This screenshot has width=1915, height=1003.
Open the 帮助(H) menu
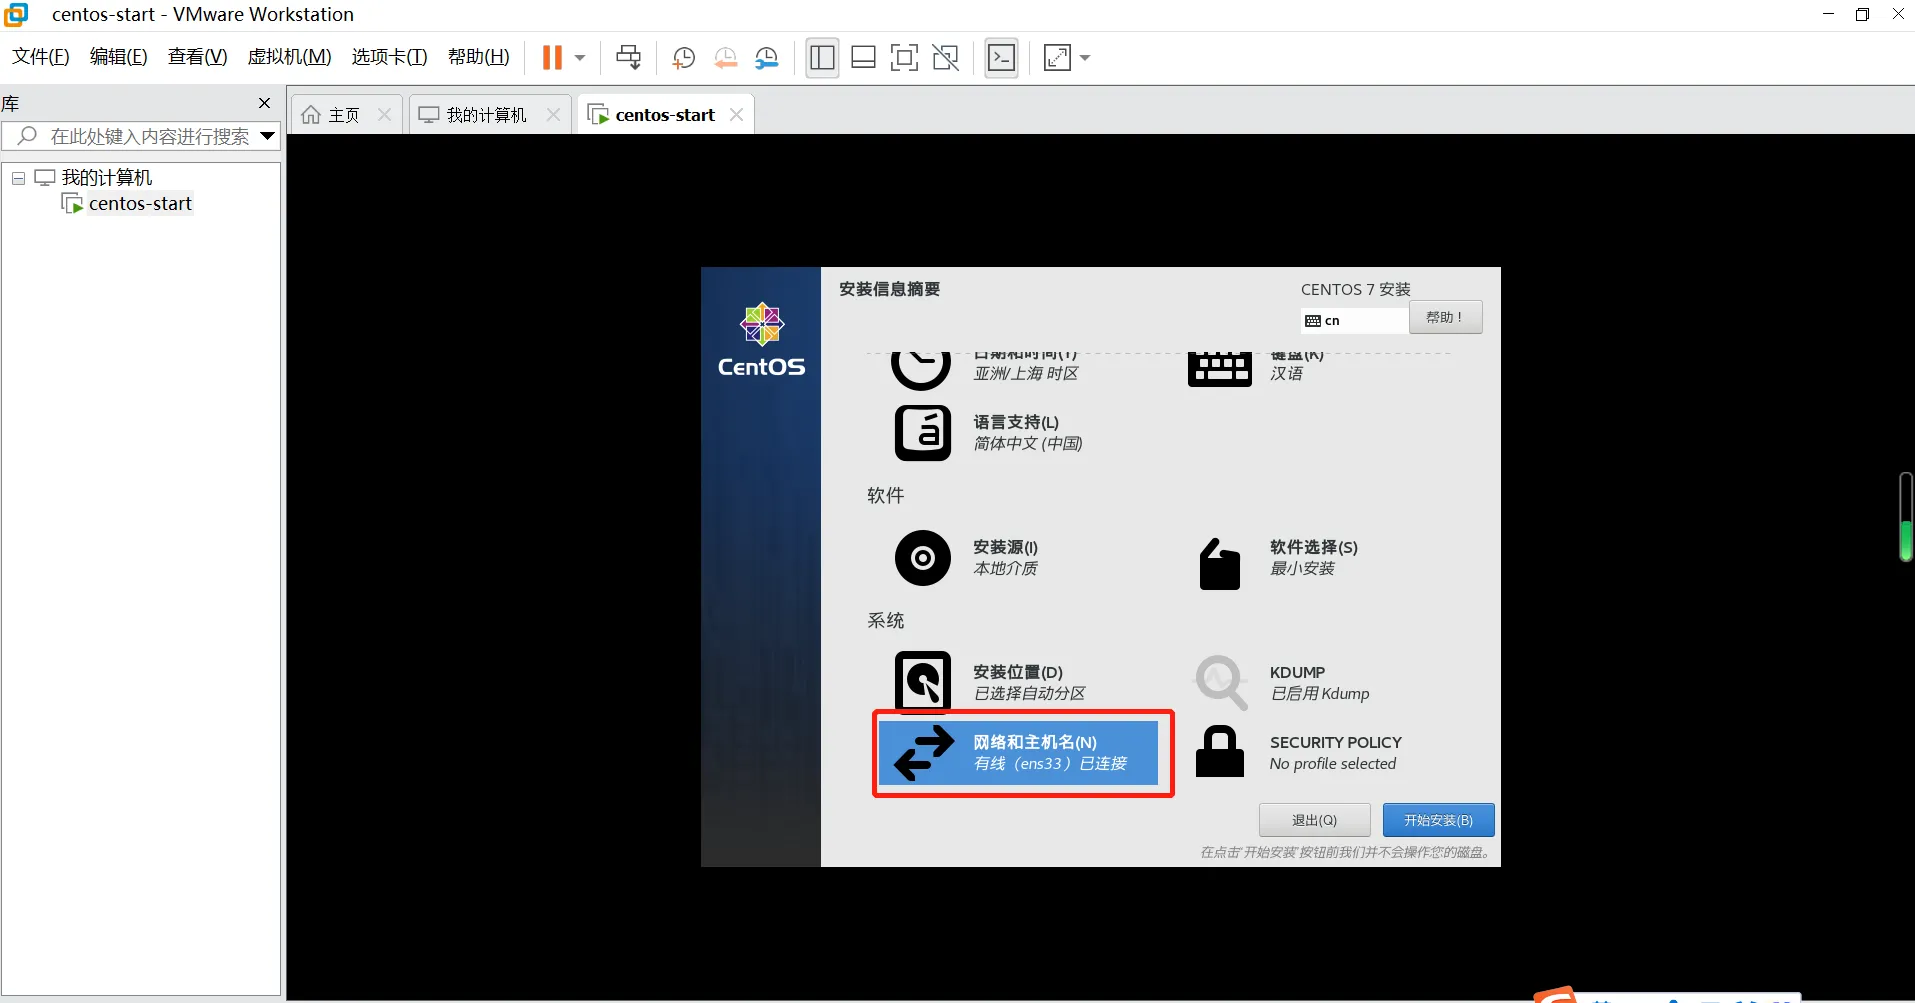(x=479, y=57)
